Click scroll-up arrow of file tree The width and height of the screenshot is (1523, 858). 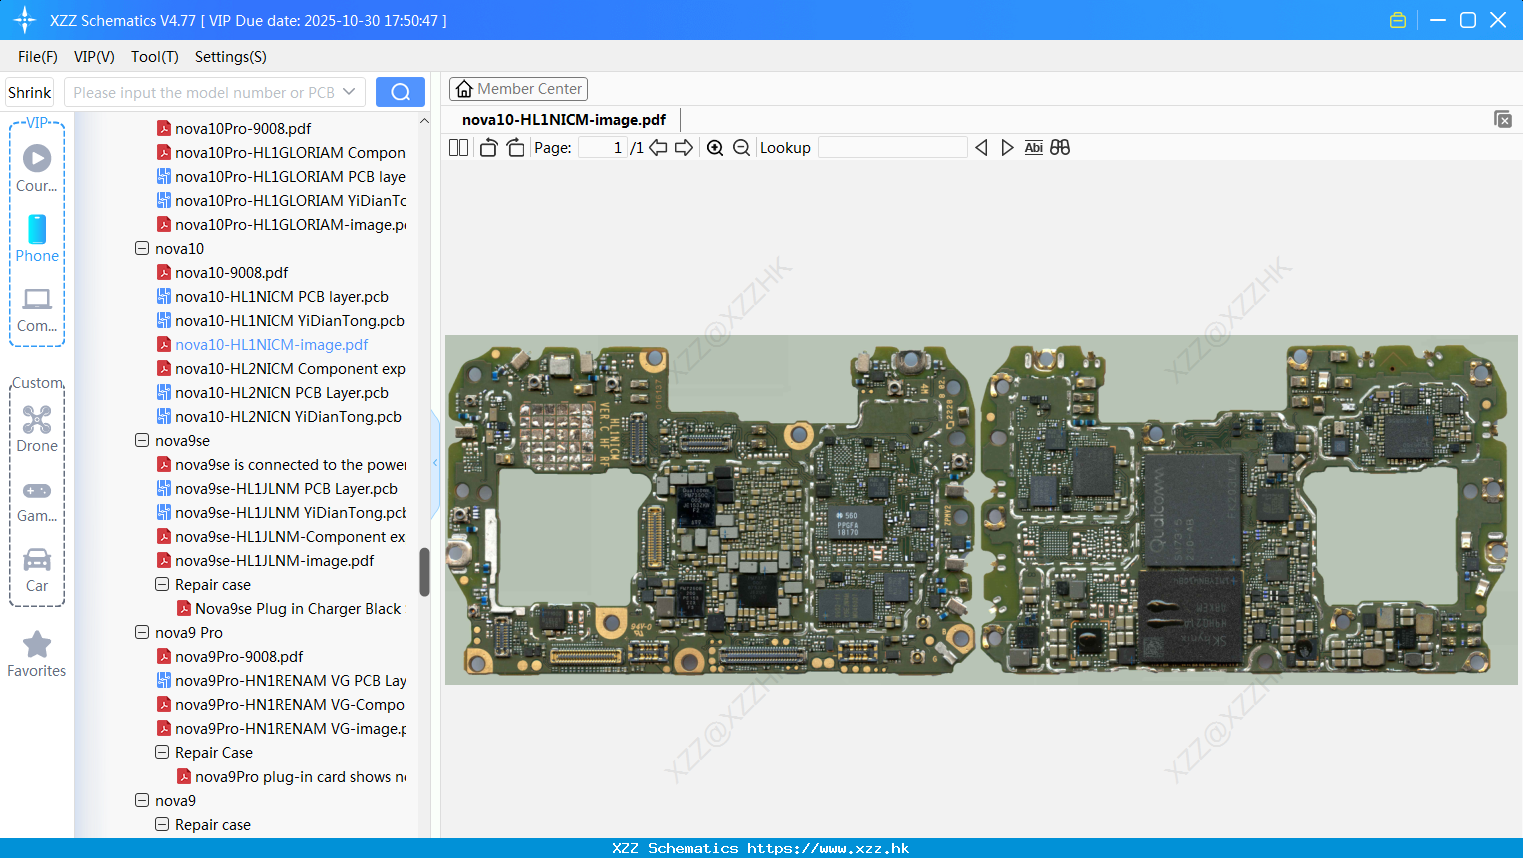[424, 121]
